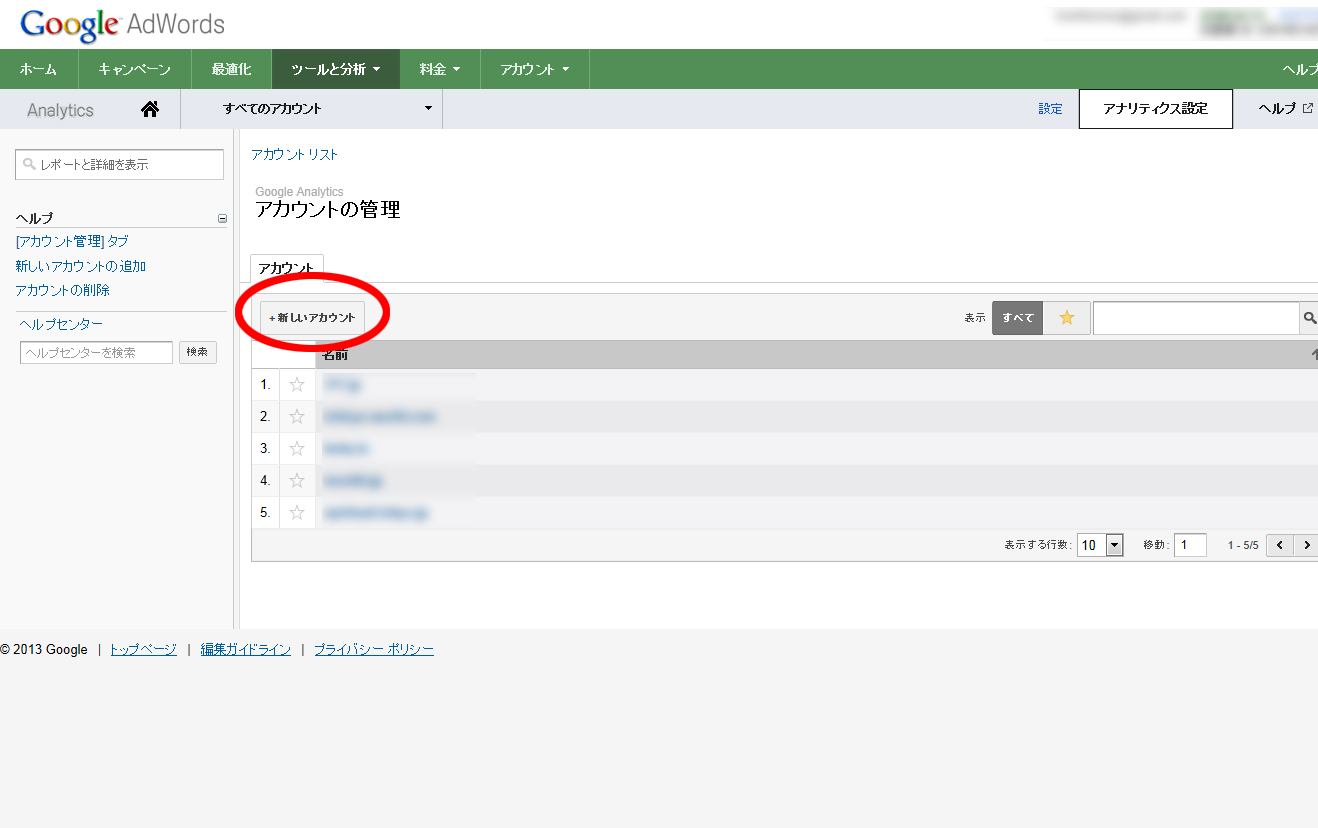Open the 料金 menu
The width and height of the screenshot is (1318, 828).
[x=440, y=69]
